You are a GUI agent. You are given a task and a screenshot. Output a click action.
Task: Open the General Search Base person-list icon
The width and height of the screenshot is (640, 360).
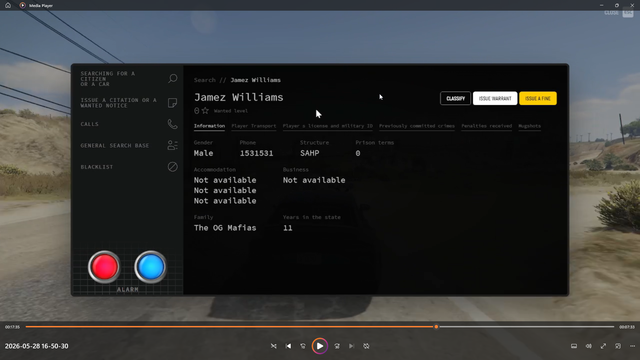point(173,145)
